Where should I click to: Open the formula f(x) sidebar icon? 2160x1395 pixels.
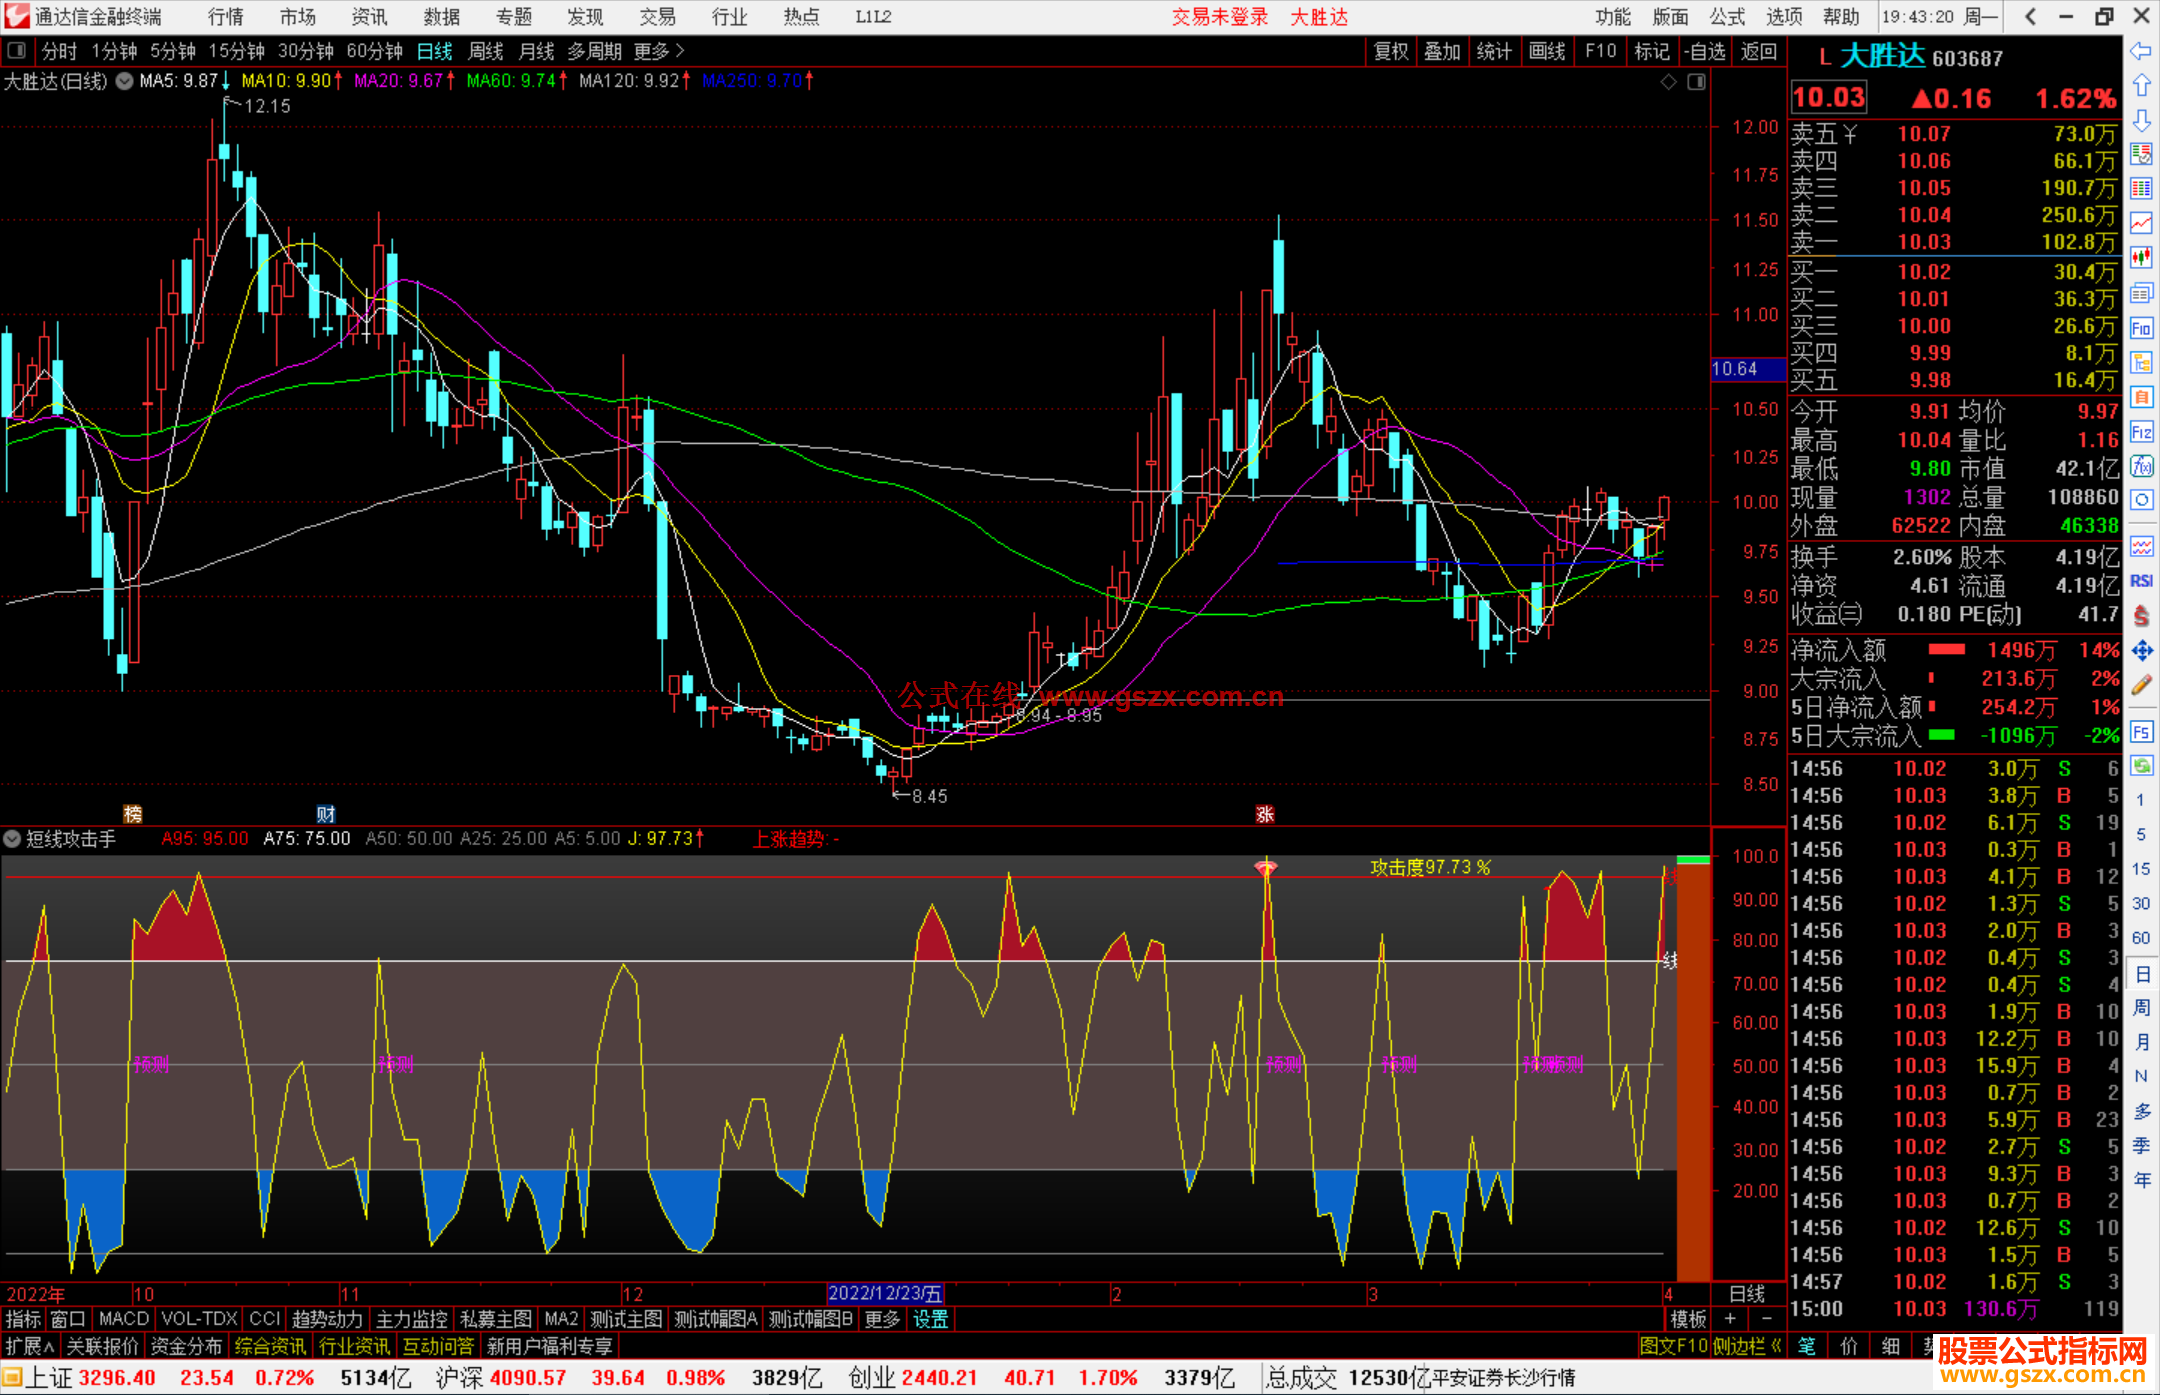point(2141,466)
